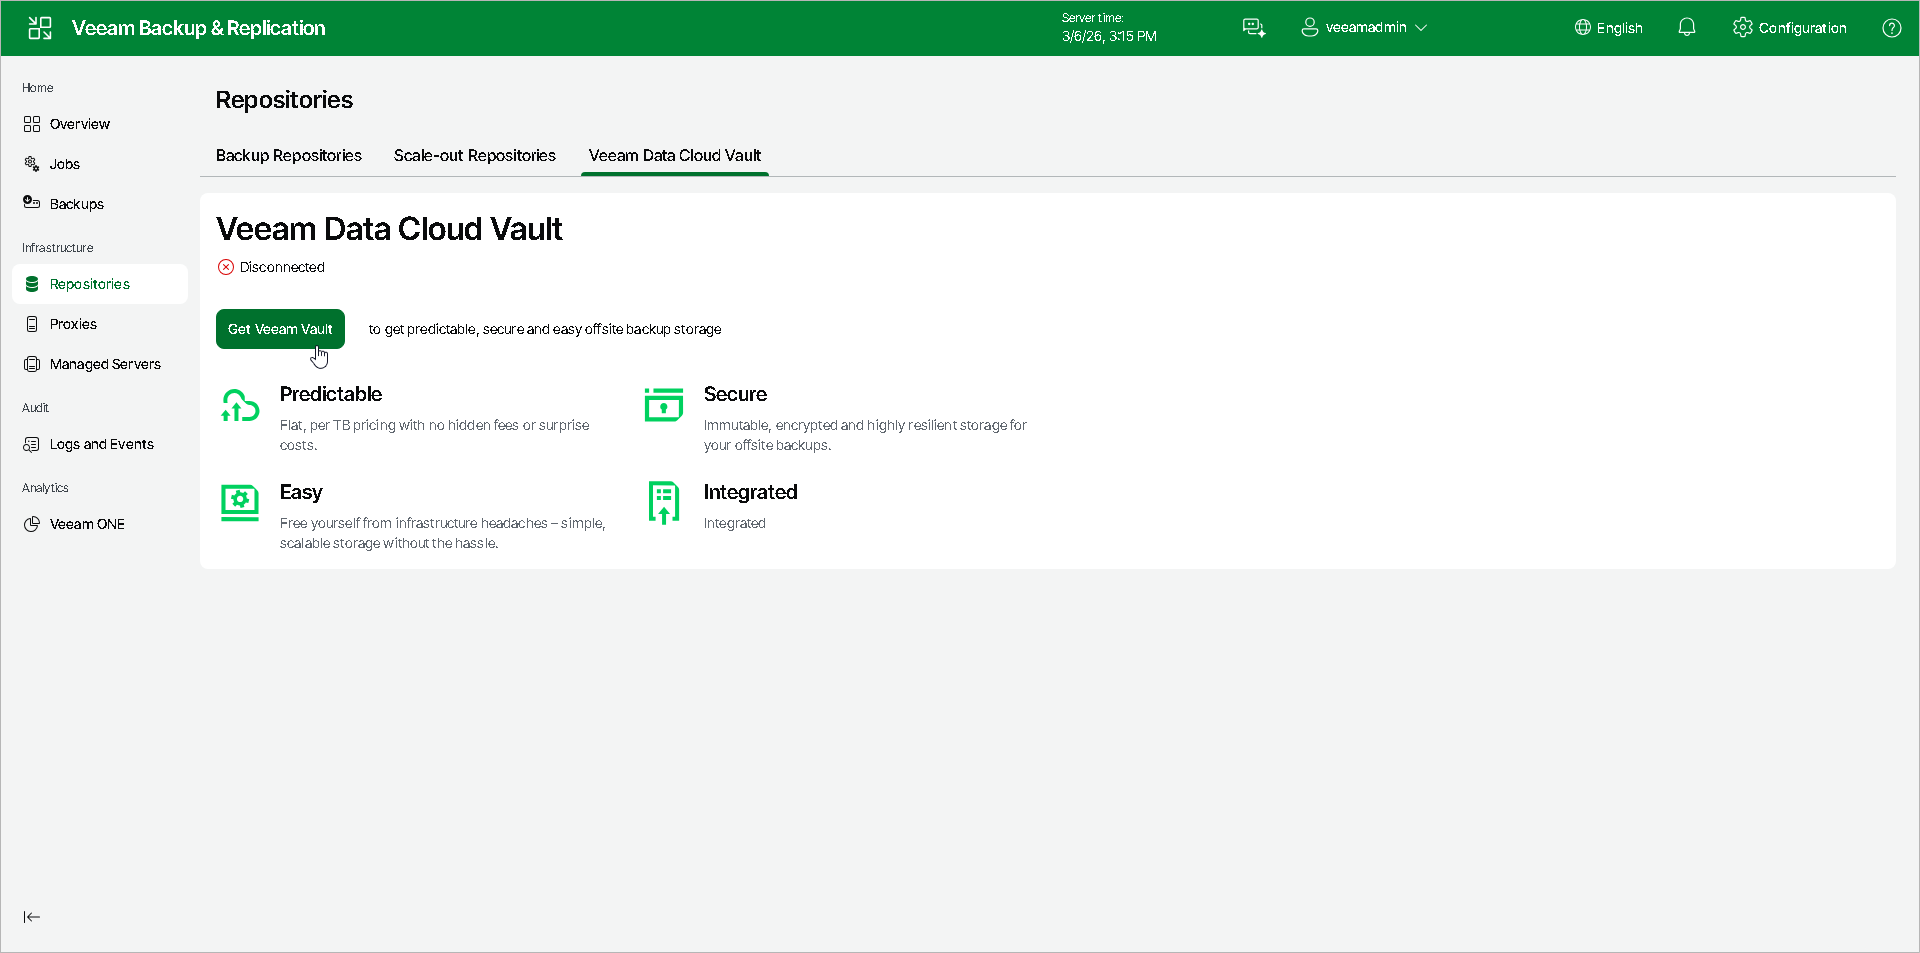Select the Veeam Data Cloud Vault tab
This screenshot has width=1920, height=953.
[x=675, y=156]
